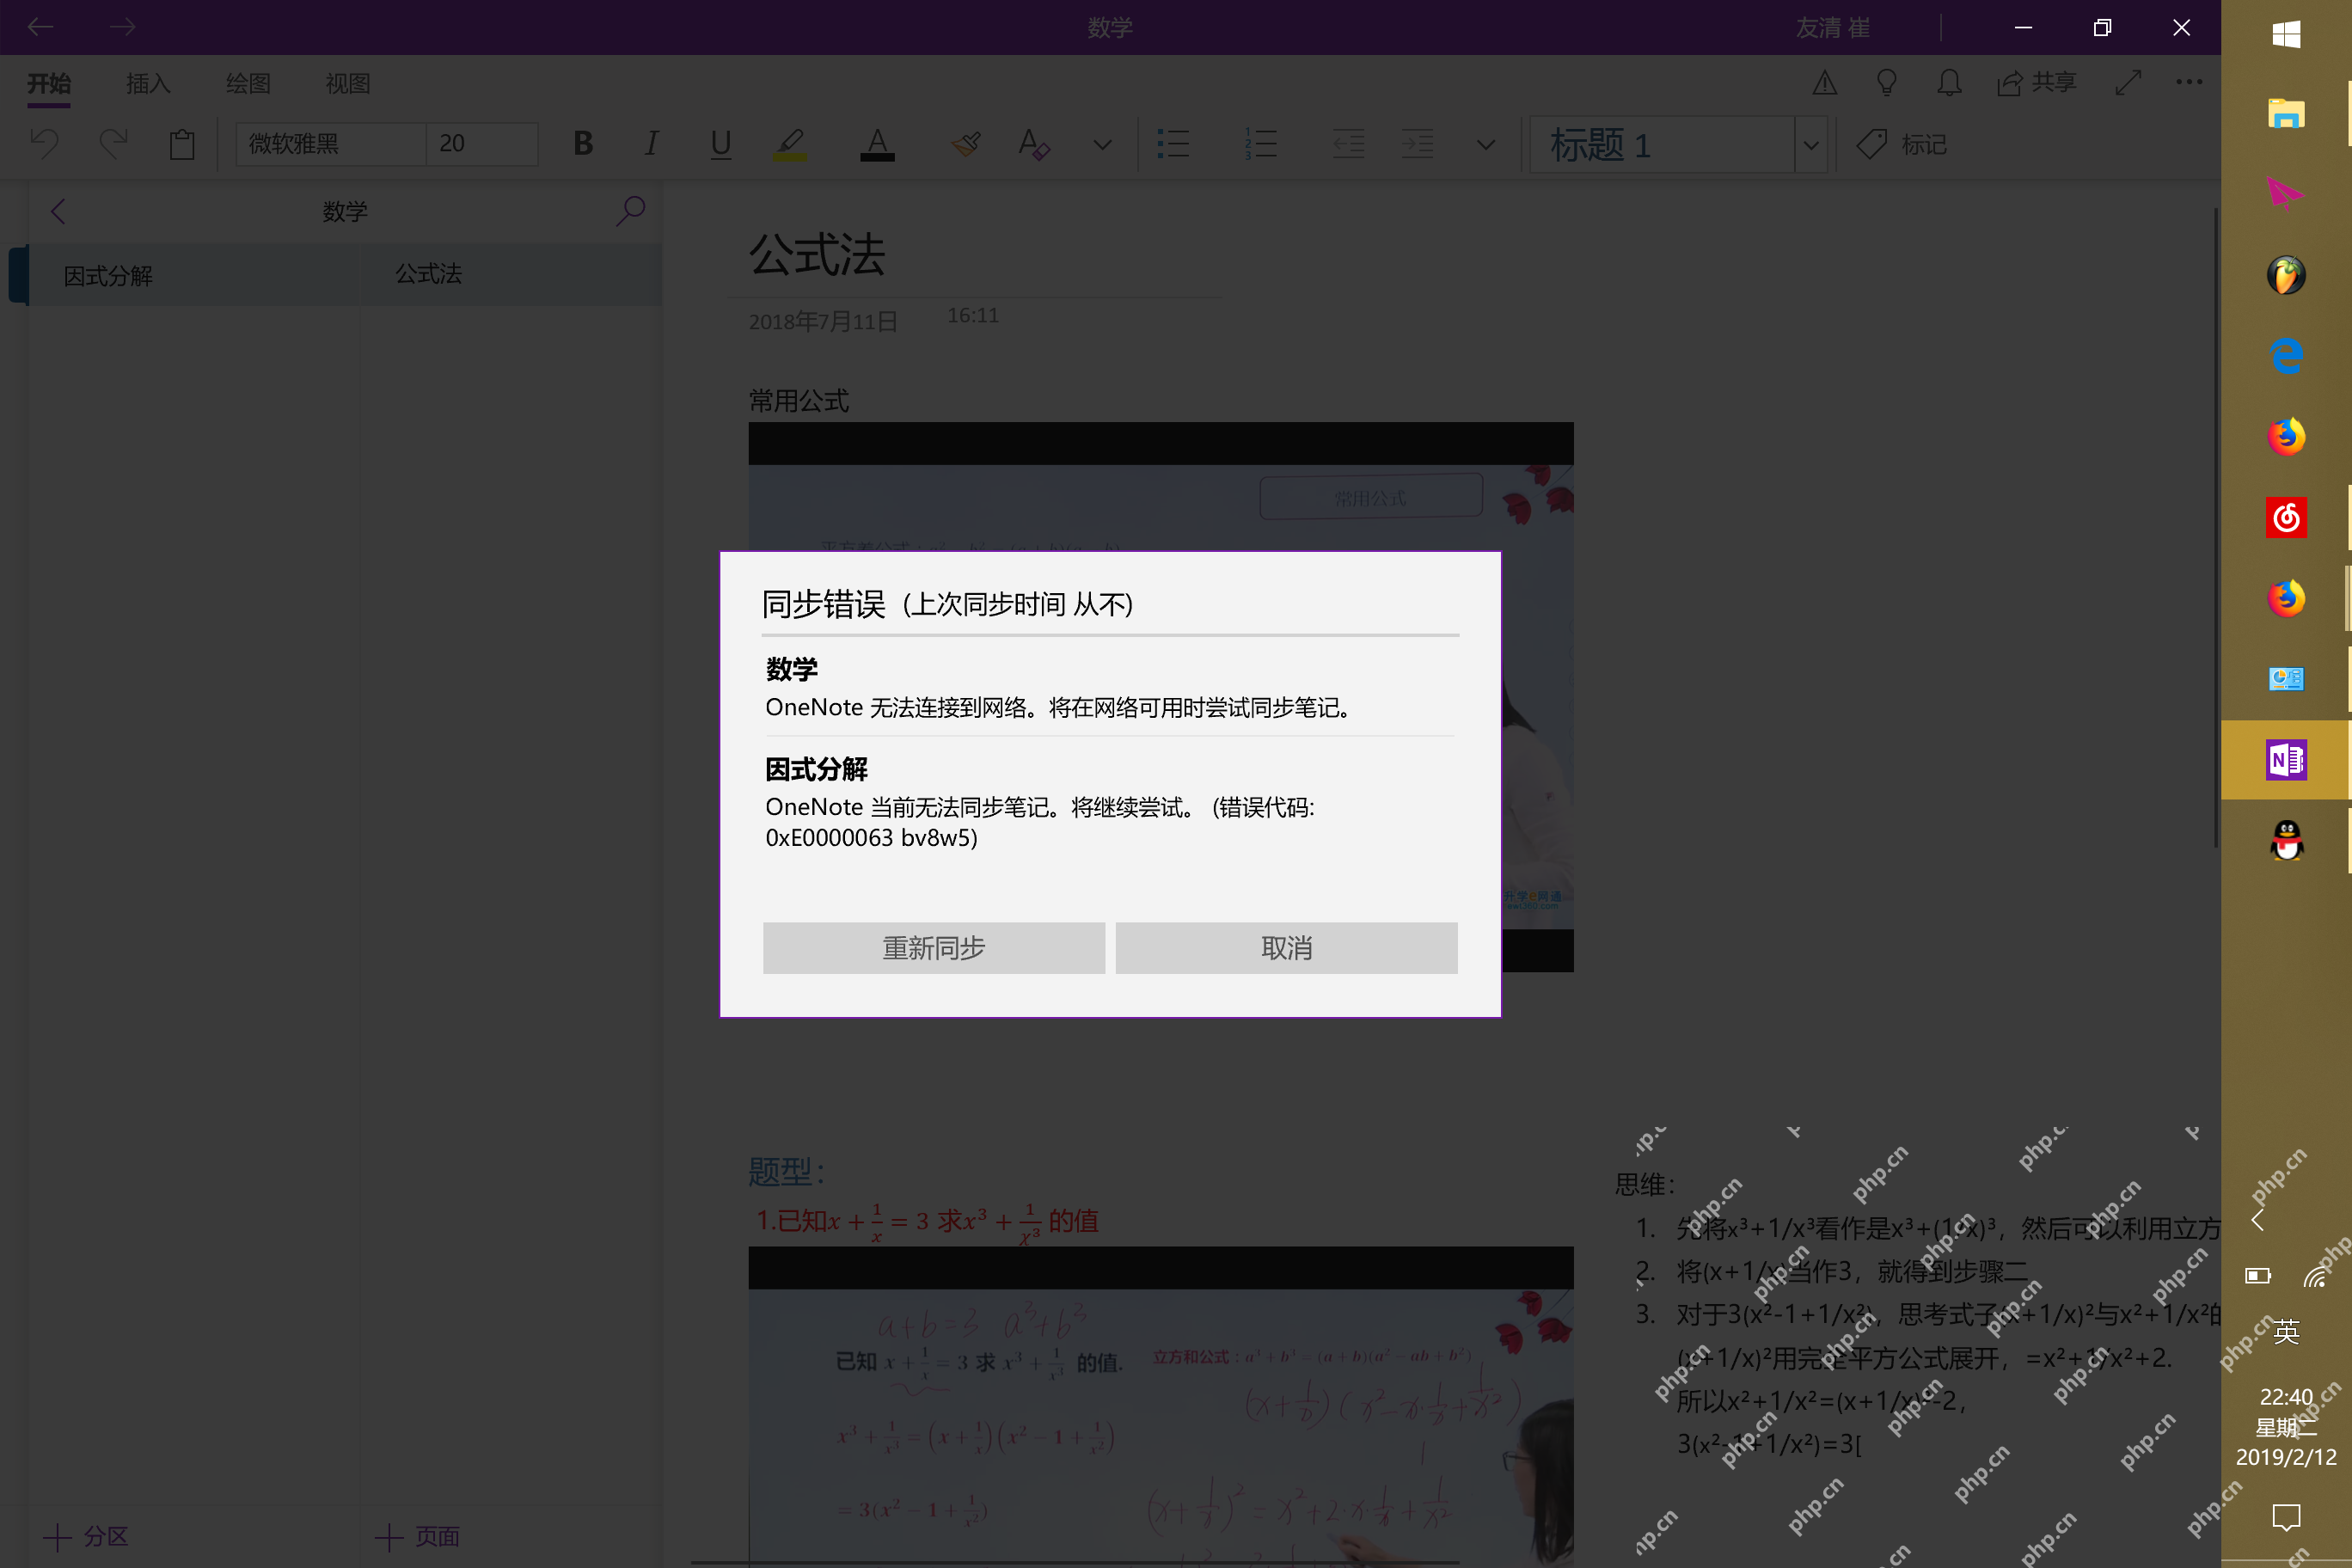
Task: Click the sync warning triangle icon
Action: click(1825, 83)
